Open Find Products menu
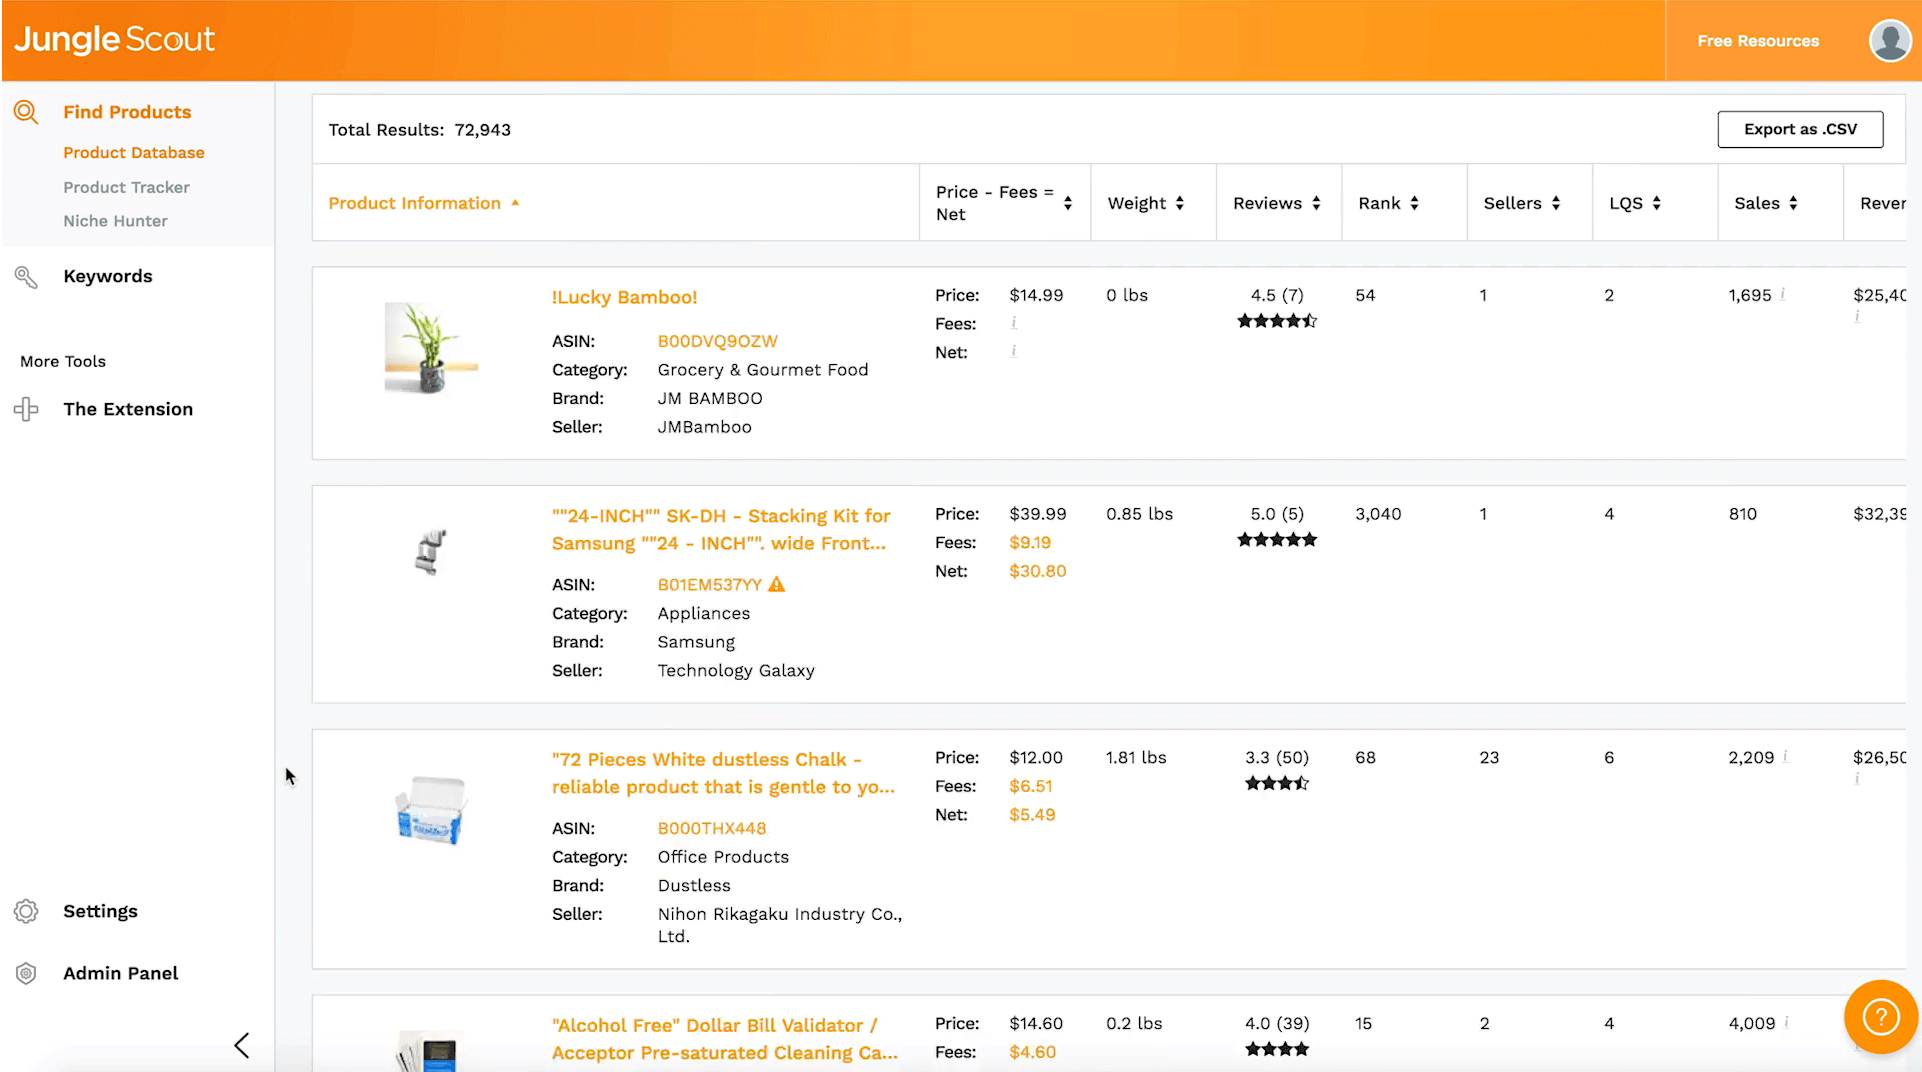 [127, 112]
